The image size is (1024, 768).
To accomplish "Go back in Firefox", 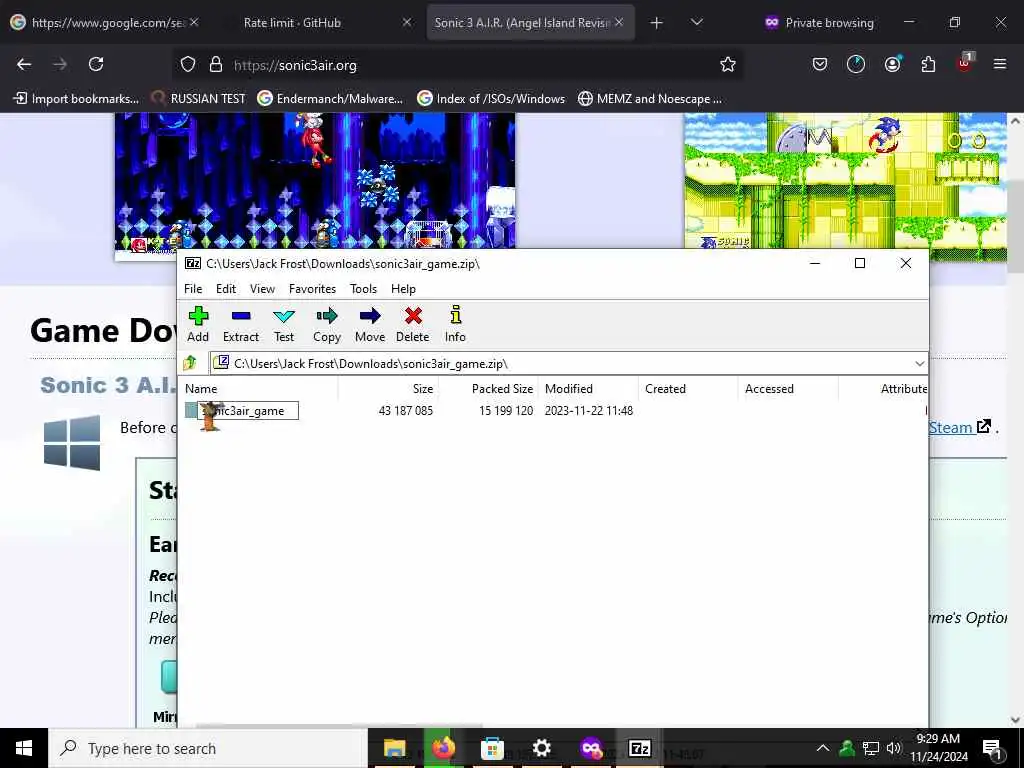I will click(x=24, y=64).
